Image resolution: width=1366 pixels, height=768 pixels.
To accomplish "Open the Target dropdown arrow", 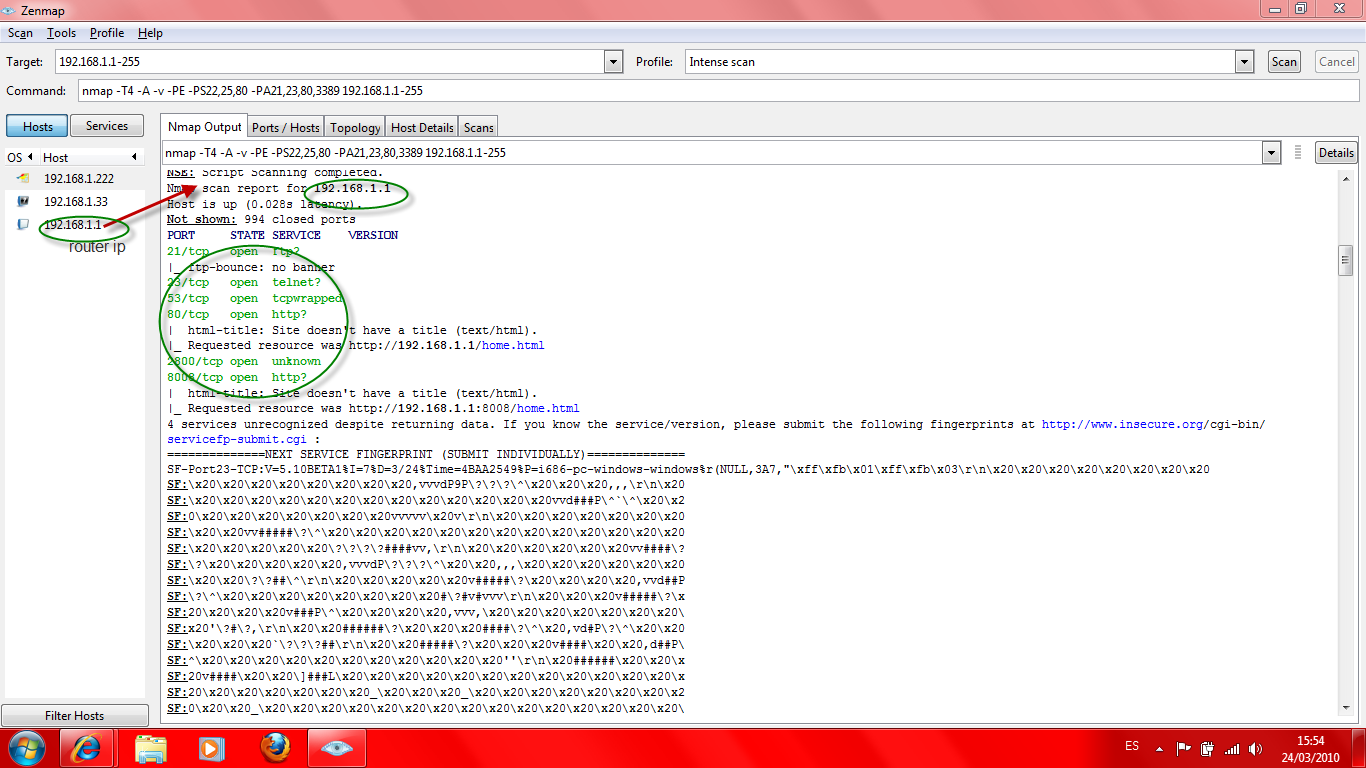I will [614, 62].
